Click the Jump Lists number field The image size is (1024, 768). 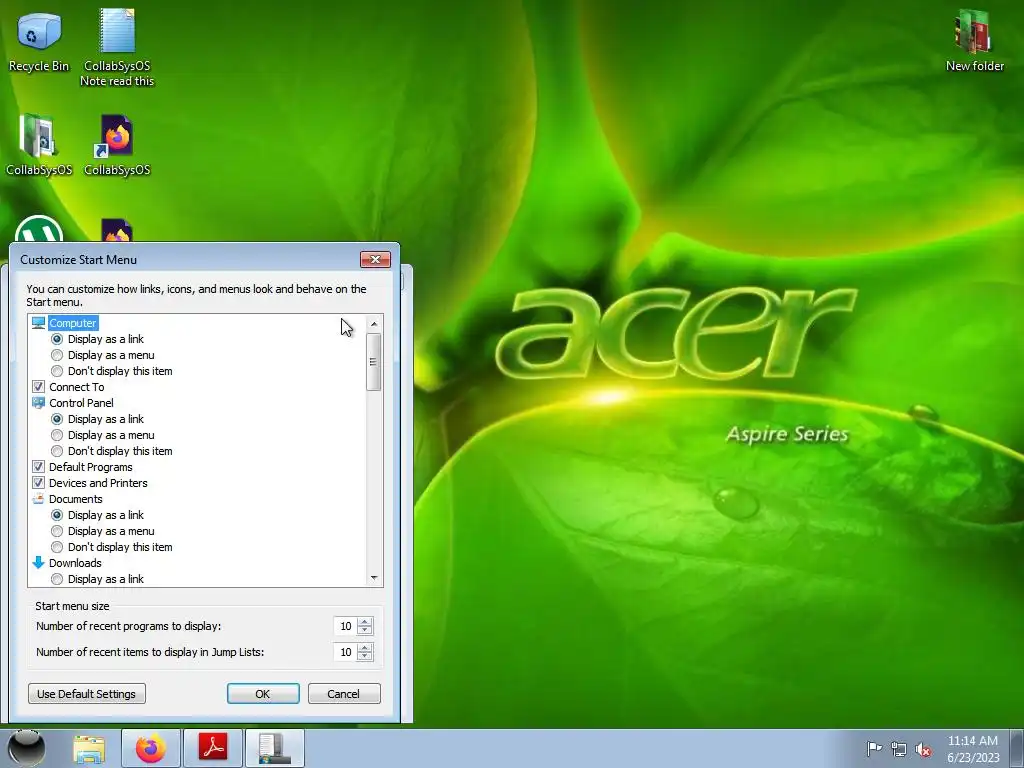point(345,652)
